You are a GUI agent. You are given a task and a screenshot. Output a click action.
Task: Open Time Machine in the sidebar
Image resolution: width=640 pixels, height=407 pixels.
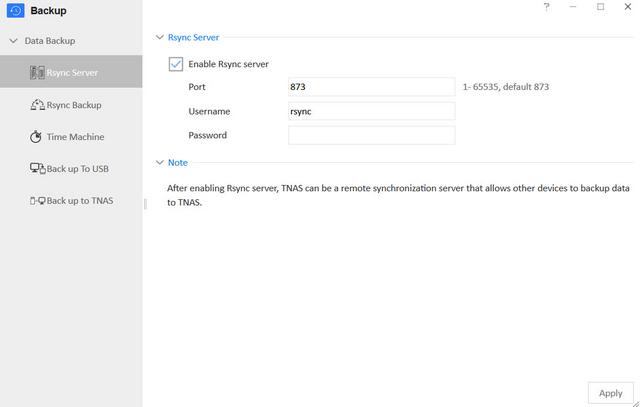point(71,137)
